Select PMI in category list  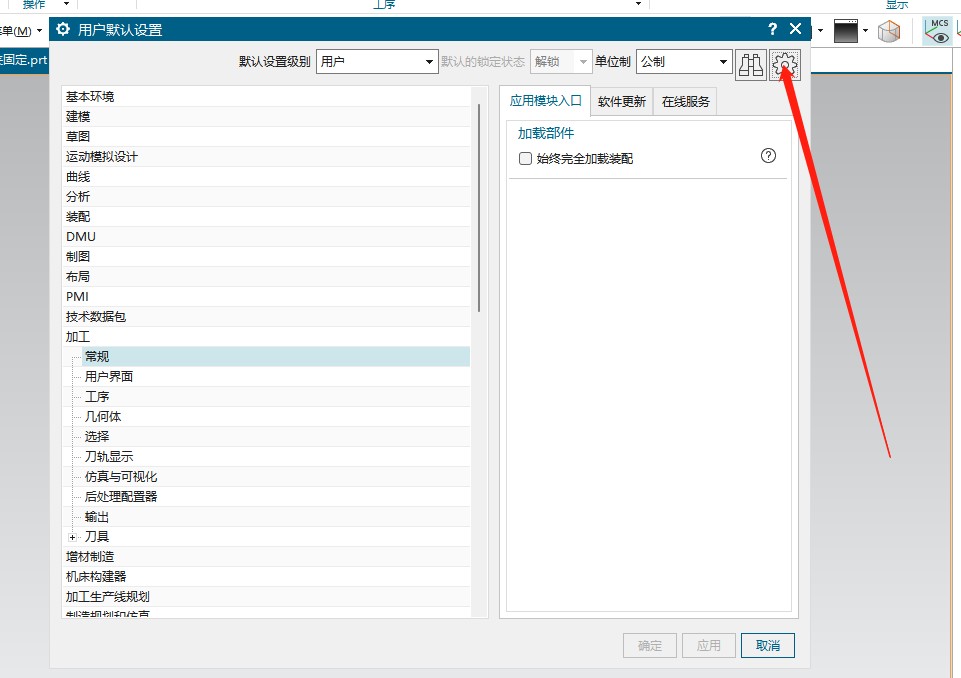[266, 297]
